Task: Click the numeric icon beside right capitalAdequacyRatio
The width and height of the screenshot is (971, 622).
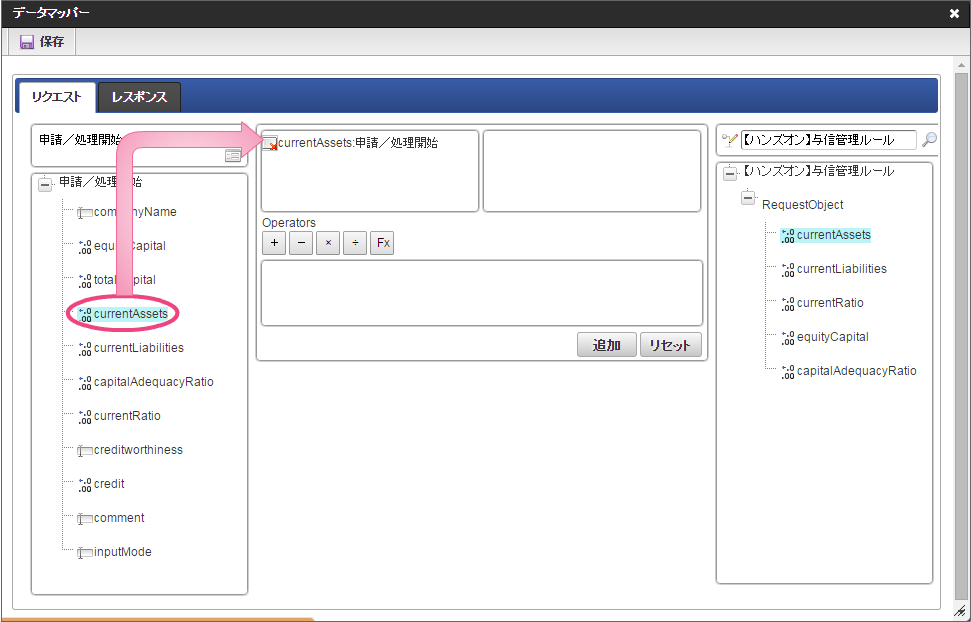Action: pyautogui.click(x=788, y=372)
